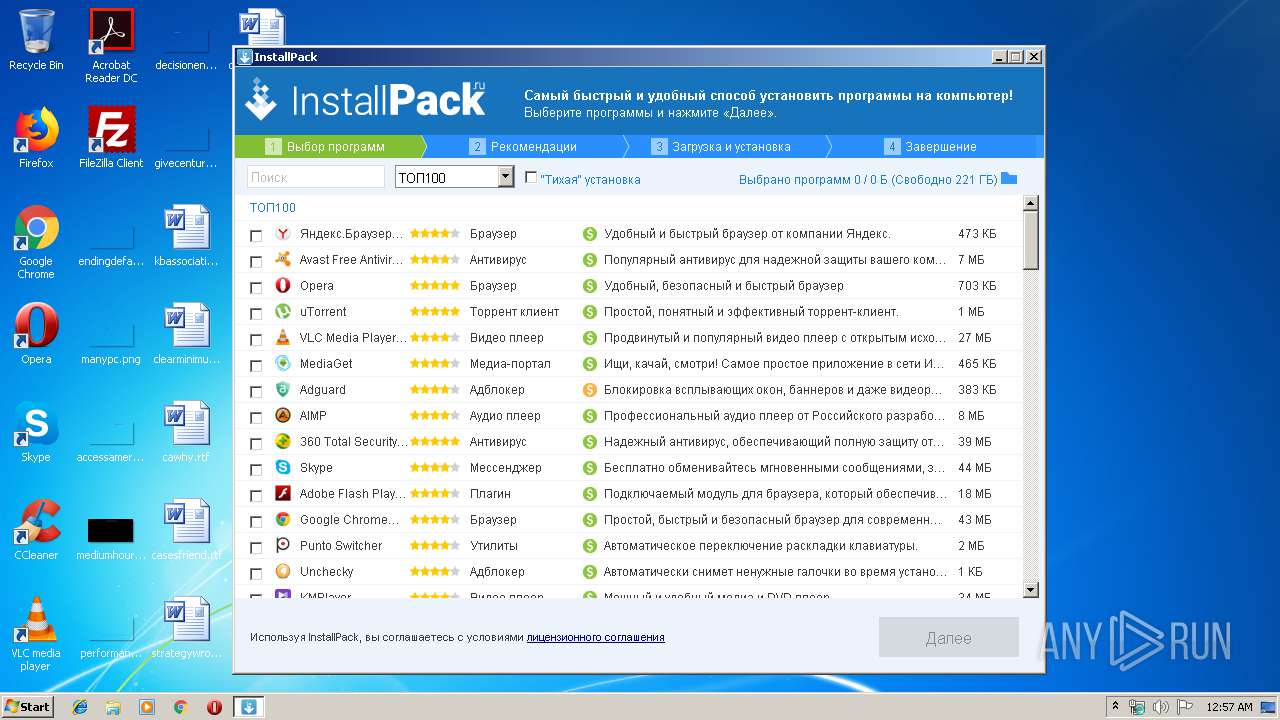This screenshot has width=1280, height=720.
Task: Click the InstallPack taskbar button
Action: 248,707
